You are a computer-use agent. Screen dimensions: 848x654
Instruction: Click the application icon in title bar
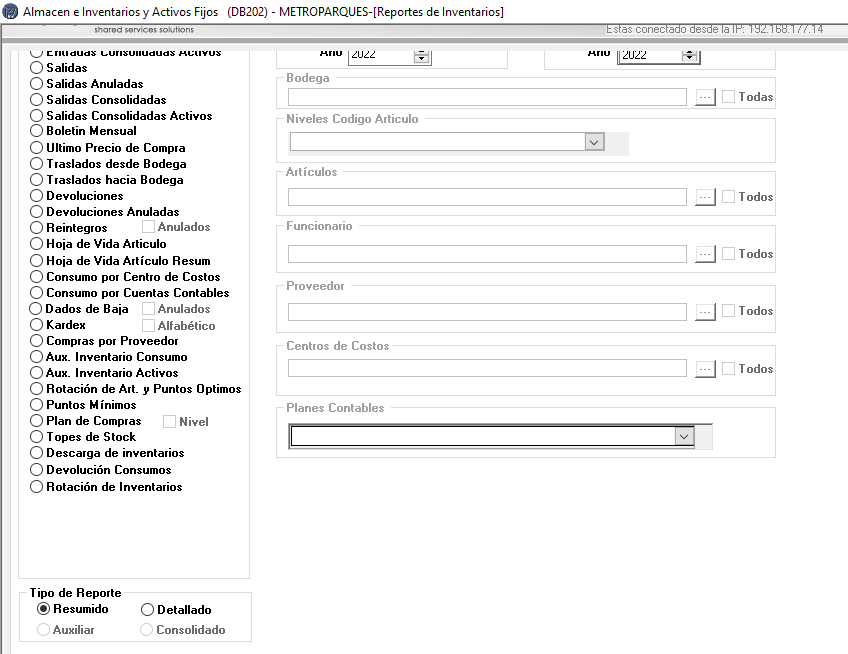click(x=10, y=12)
